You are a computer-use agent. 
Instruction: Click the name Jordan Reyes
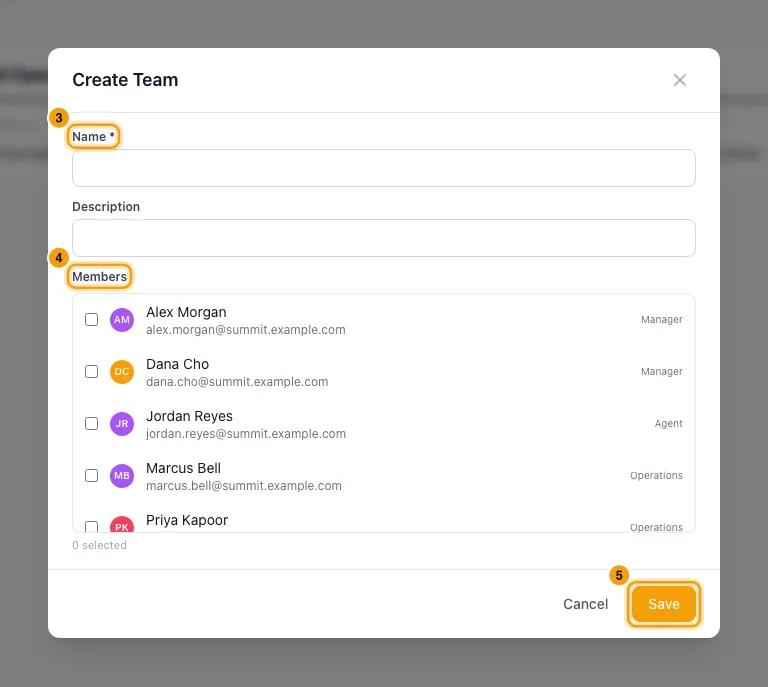[189, 416]
